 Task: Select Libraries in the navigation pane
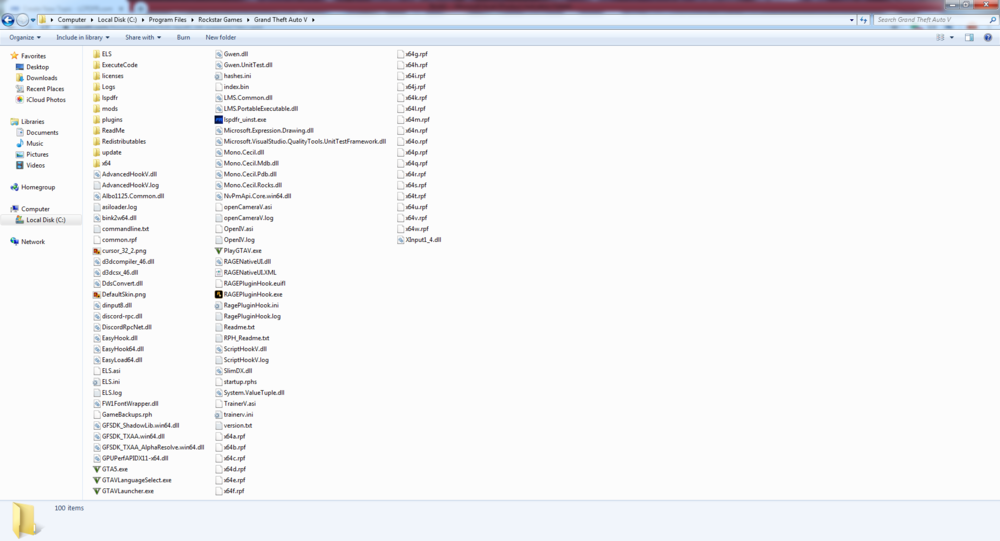coord(33,121)
